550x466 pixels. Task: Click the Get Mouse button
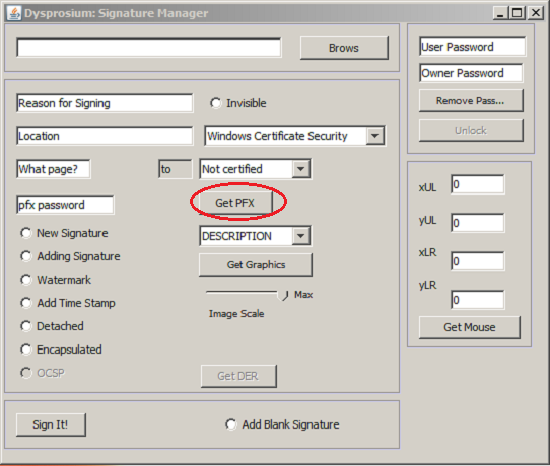click(470, 327)
